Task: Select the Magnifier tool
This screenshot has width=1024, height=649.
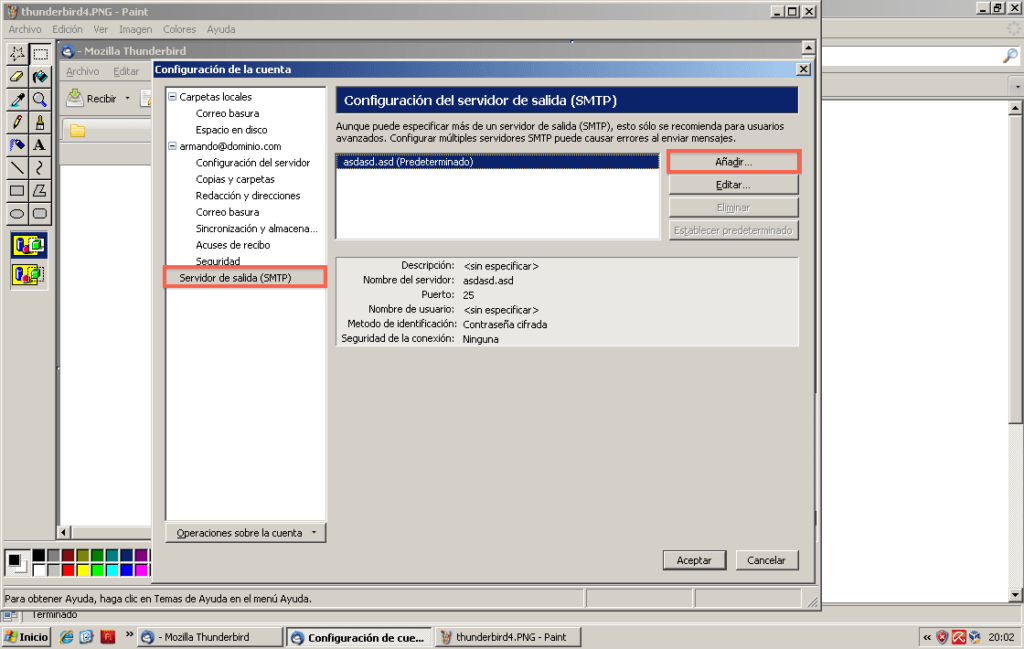Action: click(x=40, y=99)
